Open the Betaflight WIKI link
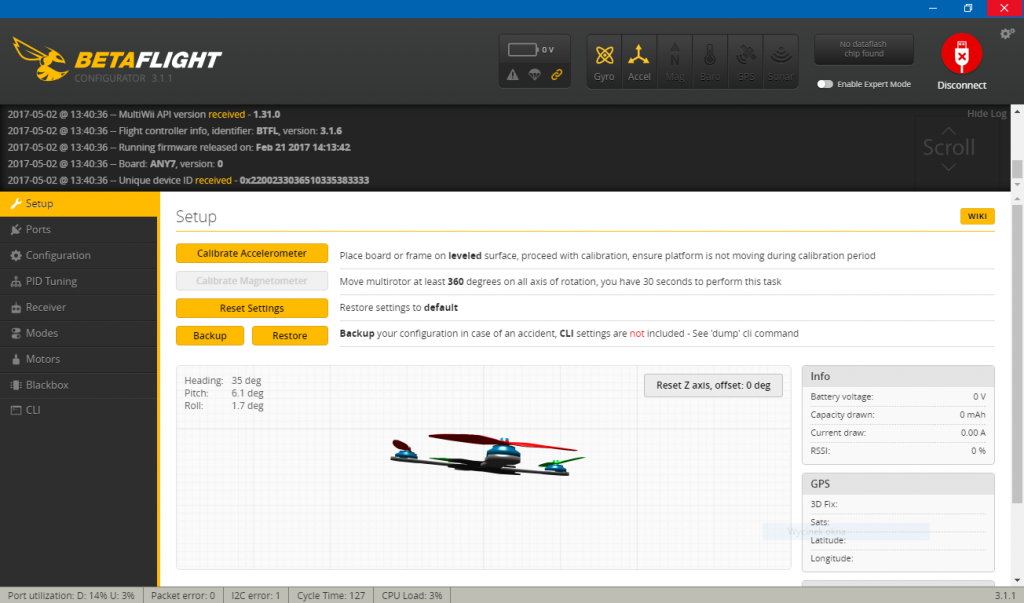 tap(977, 216)
